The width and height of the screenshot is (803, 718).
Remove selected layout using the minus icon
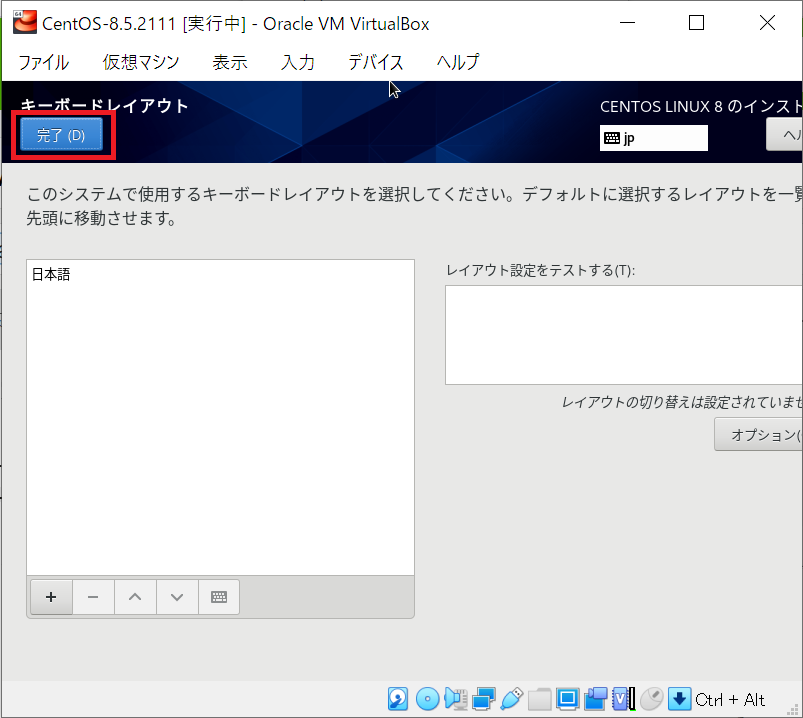[x=93, y=597]
